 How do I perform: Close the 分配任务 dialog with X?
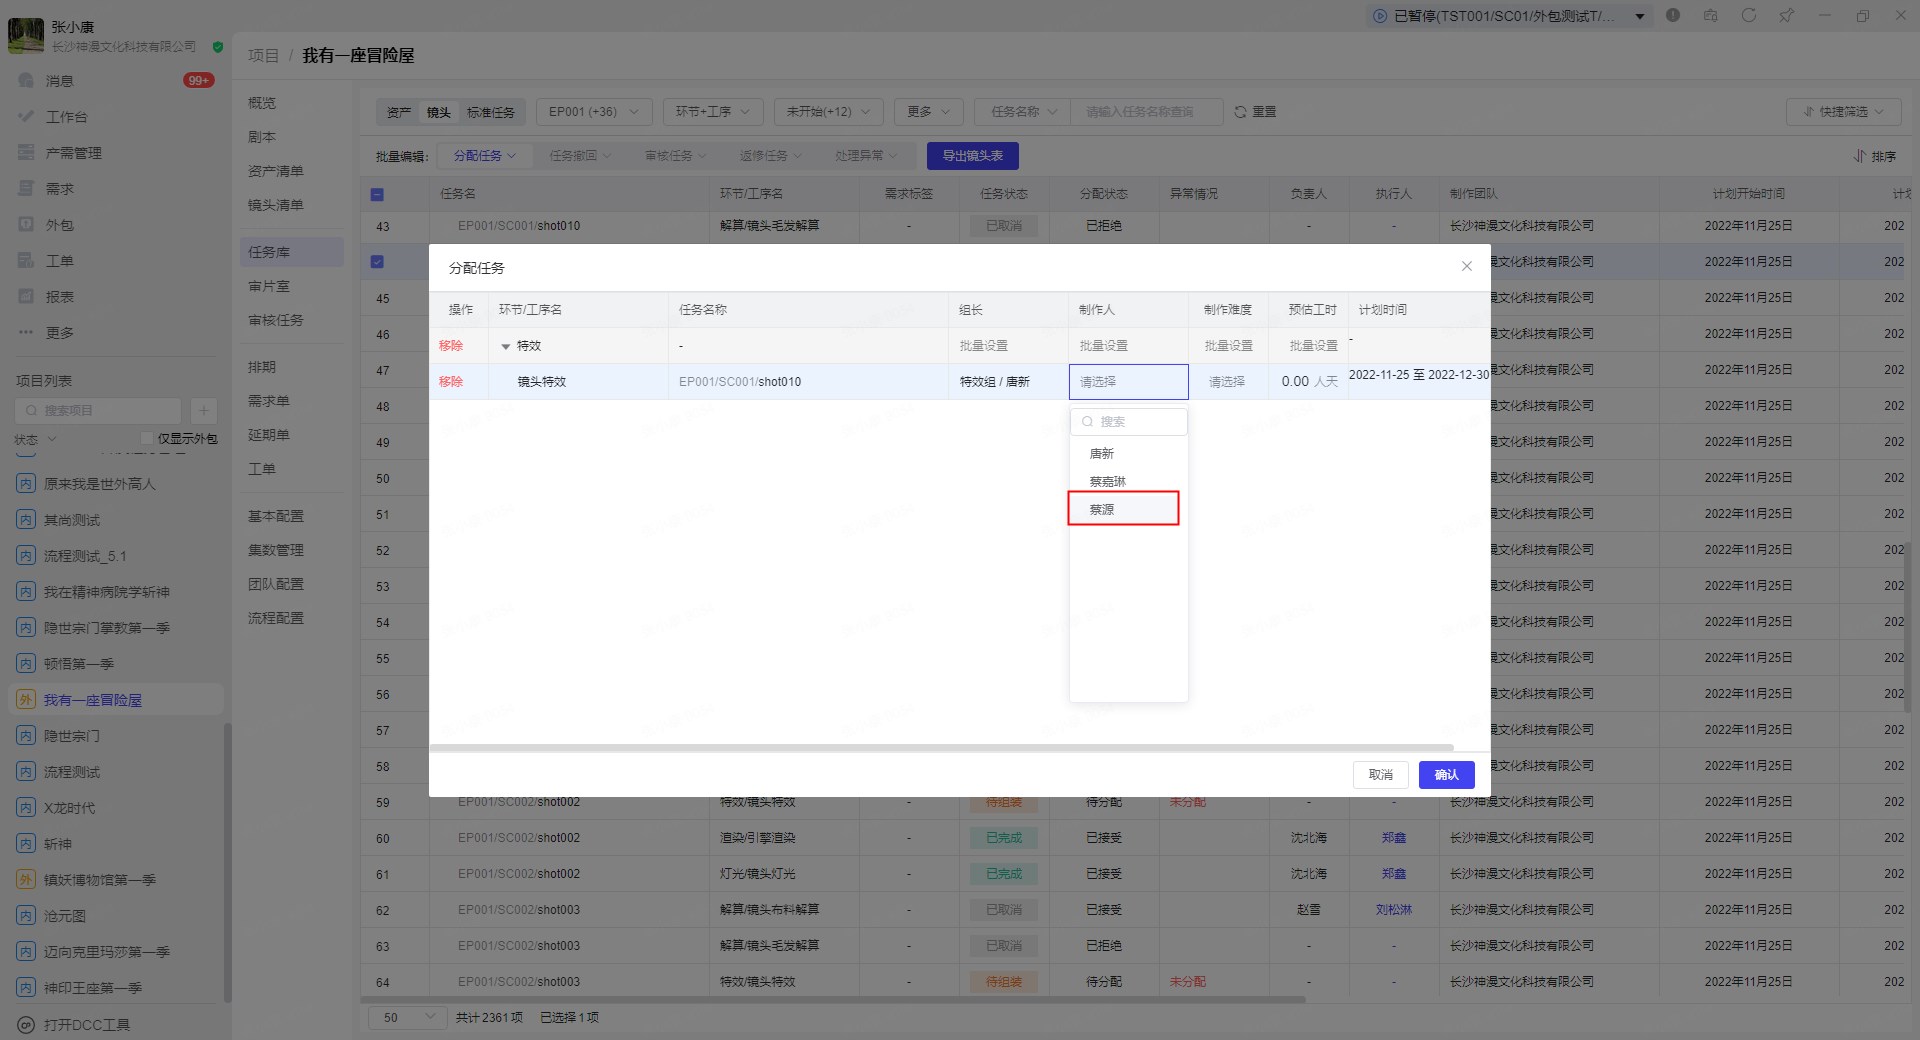click(x=1466, y=266)
